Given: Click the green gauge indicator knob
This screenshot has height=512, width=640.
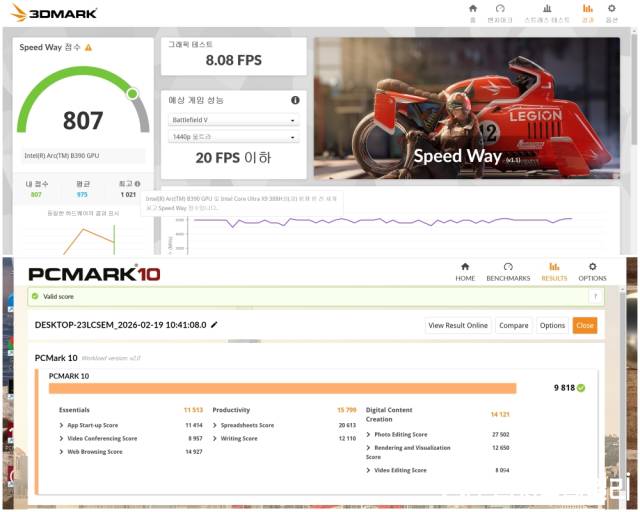Looking at the screenshot, I should pyautogui.click(x=132, y=94).
